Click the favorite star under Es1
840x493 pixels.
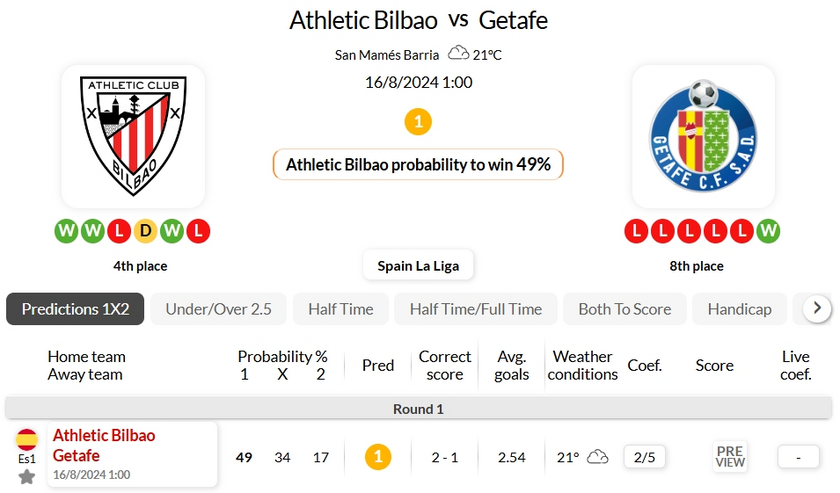pos(27,477)
